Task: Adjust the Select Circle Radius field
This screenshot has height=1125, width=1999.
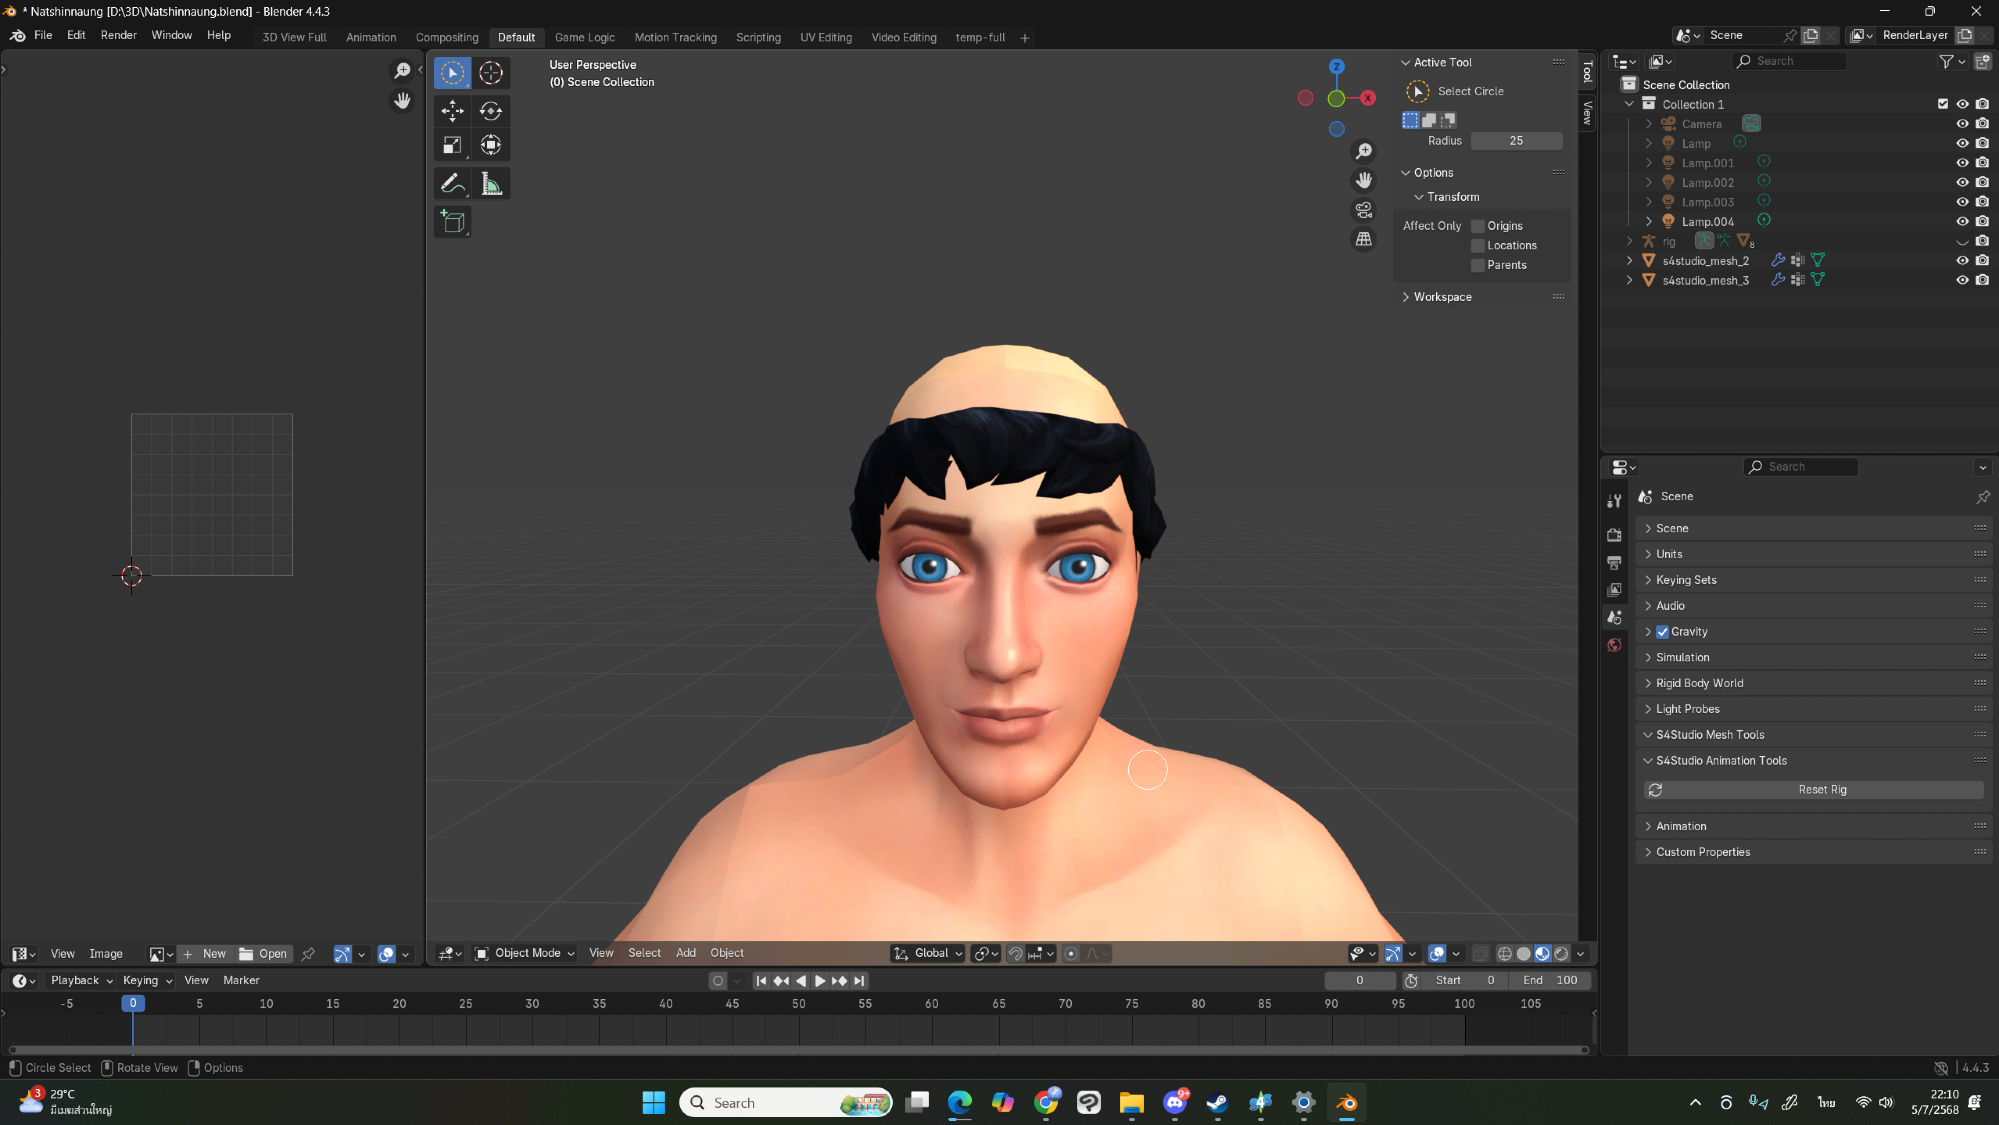Action: 1515,141
